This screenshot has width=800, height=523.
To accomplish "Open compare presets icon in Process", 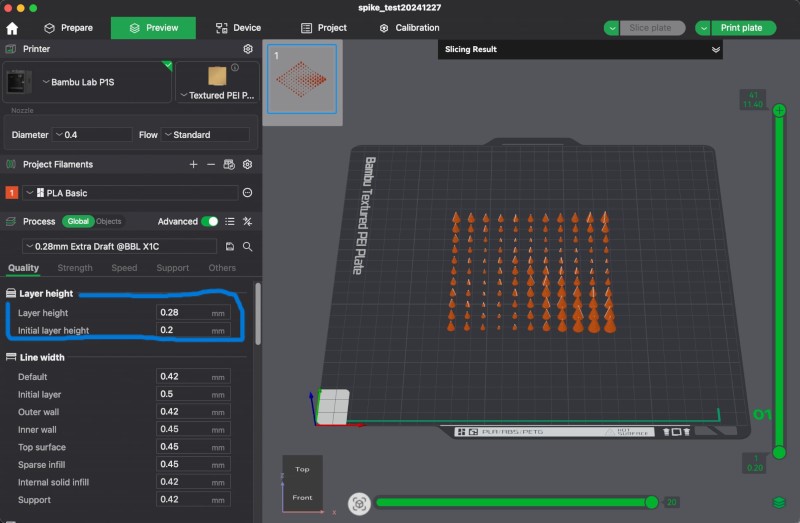I will pos(247,221).
